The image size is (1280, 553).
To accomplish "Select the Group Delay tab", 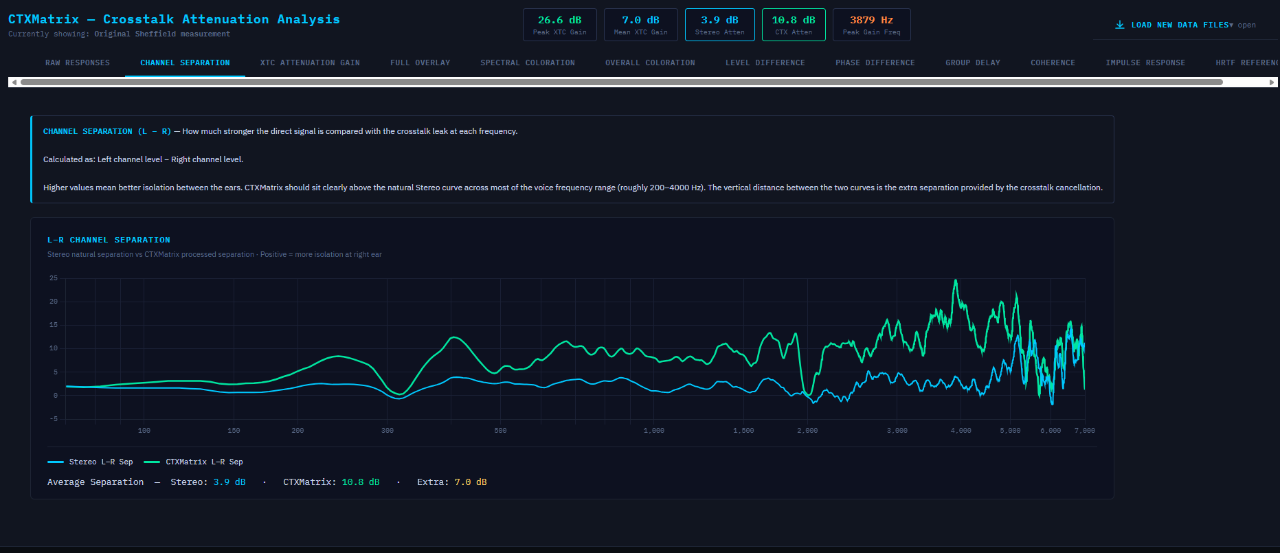I will pyautogui.click(x=973, y=63).
